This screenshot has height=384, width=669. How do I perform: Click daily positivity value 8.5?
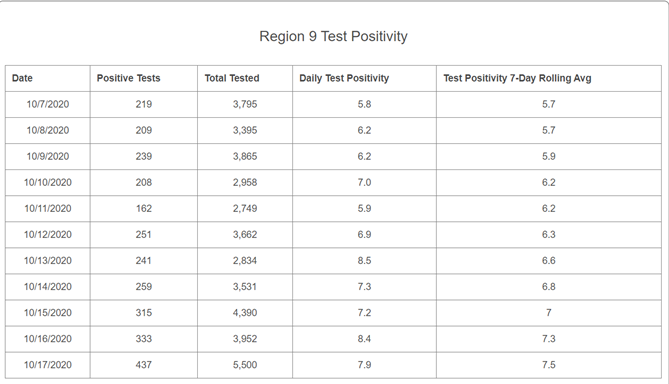tap(364, 261)
